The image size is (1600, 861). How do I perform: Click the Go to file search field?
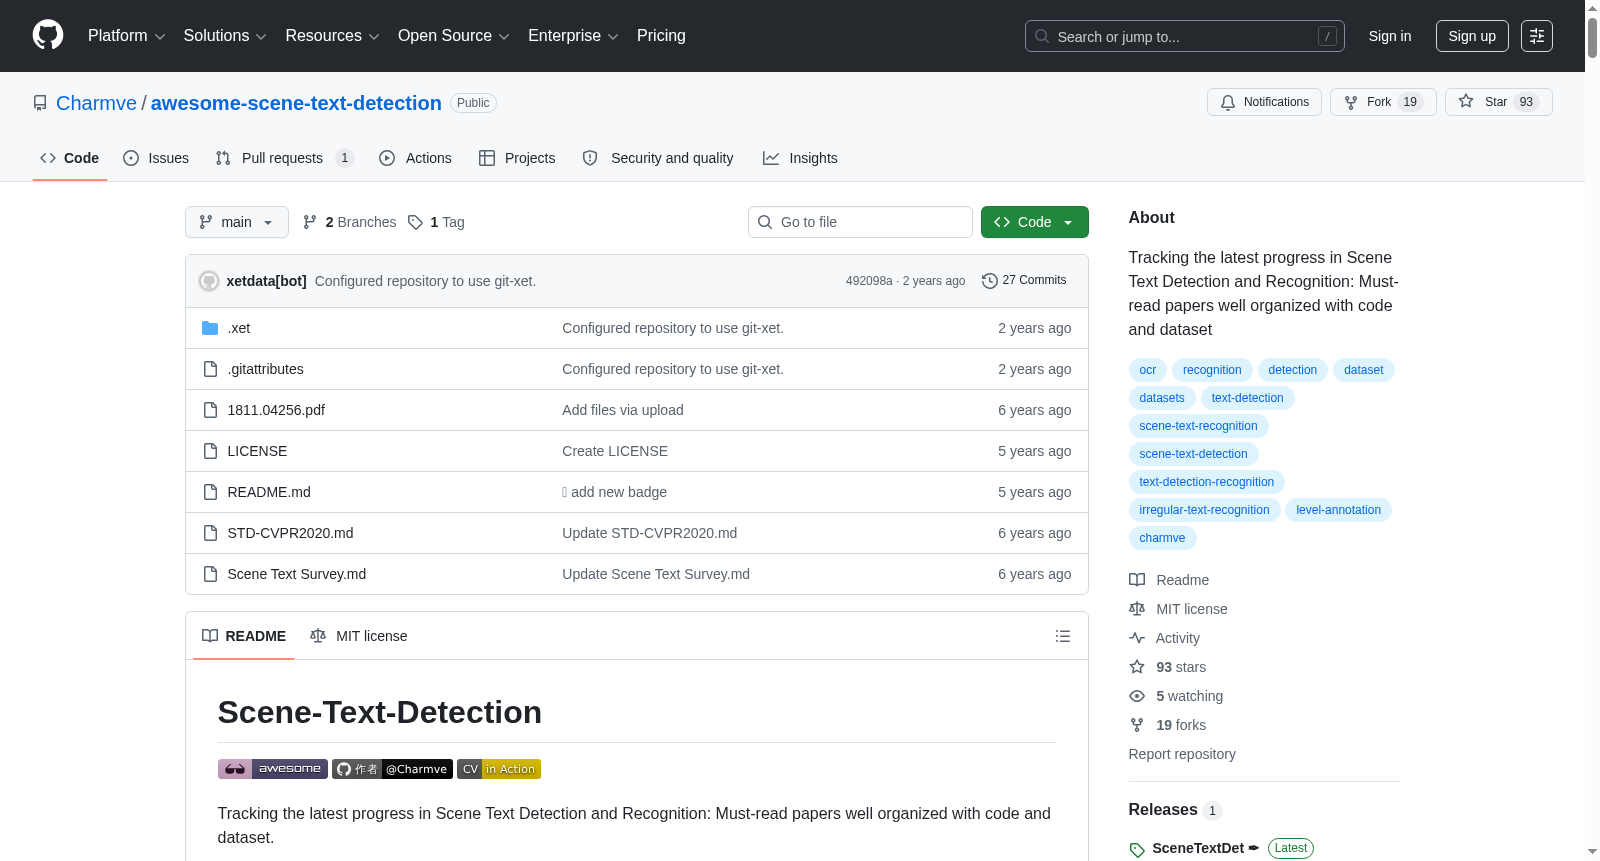point(860,222)
